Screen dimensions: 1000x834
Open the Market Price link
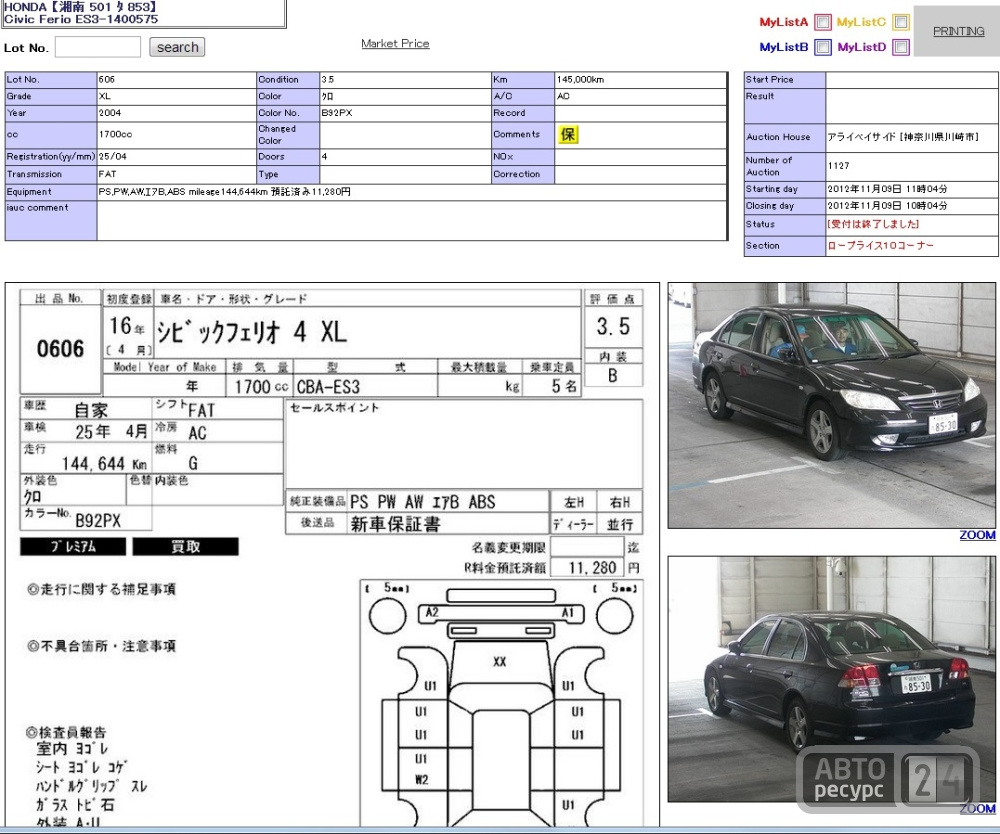pos(395,43)
